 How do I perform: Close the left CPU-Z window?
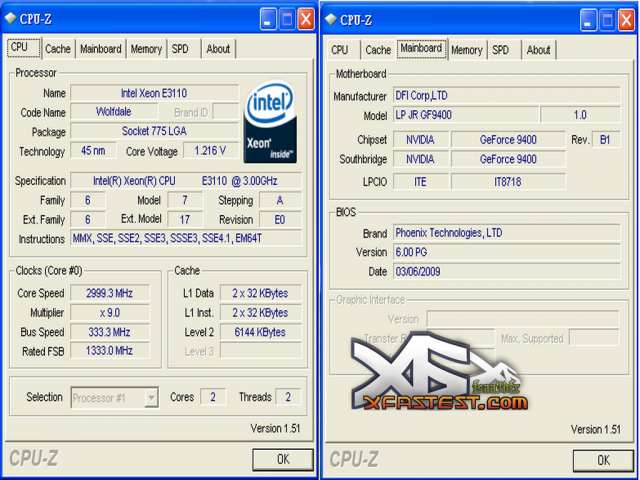(x=306, y=19)
